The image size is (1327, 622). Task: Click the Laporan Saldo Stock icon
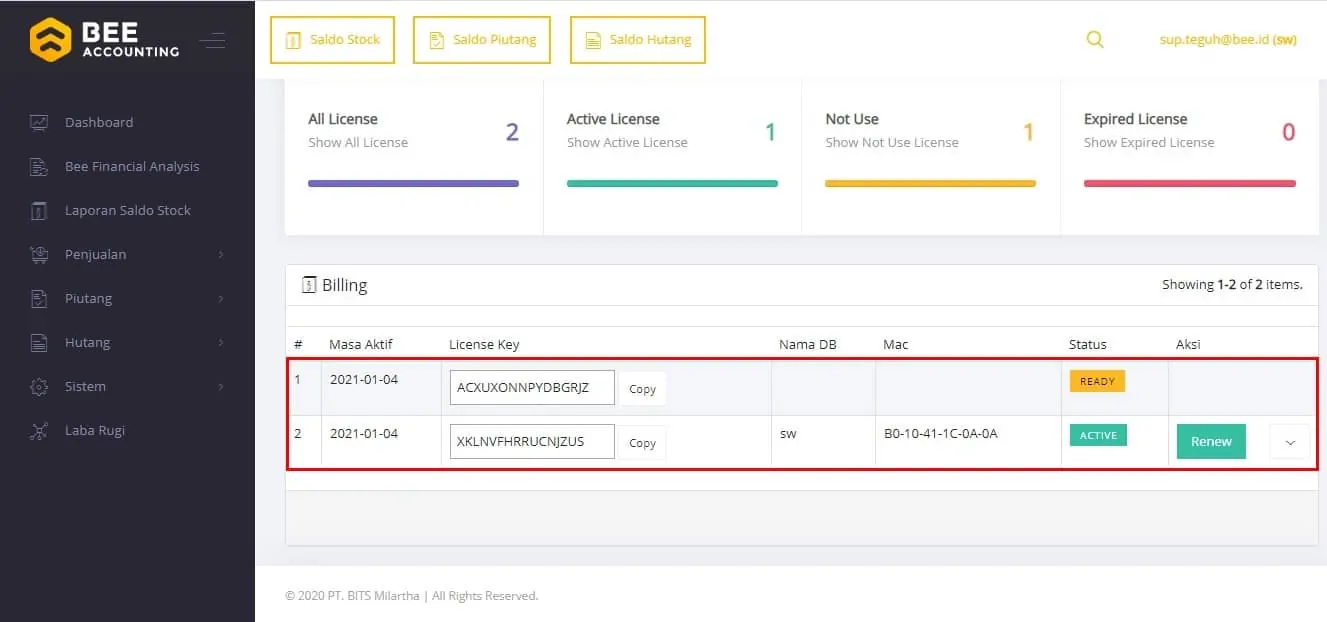[39, 210]
